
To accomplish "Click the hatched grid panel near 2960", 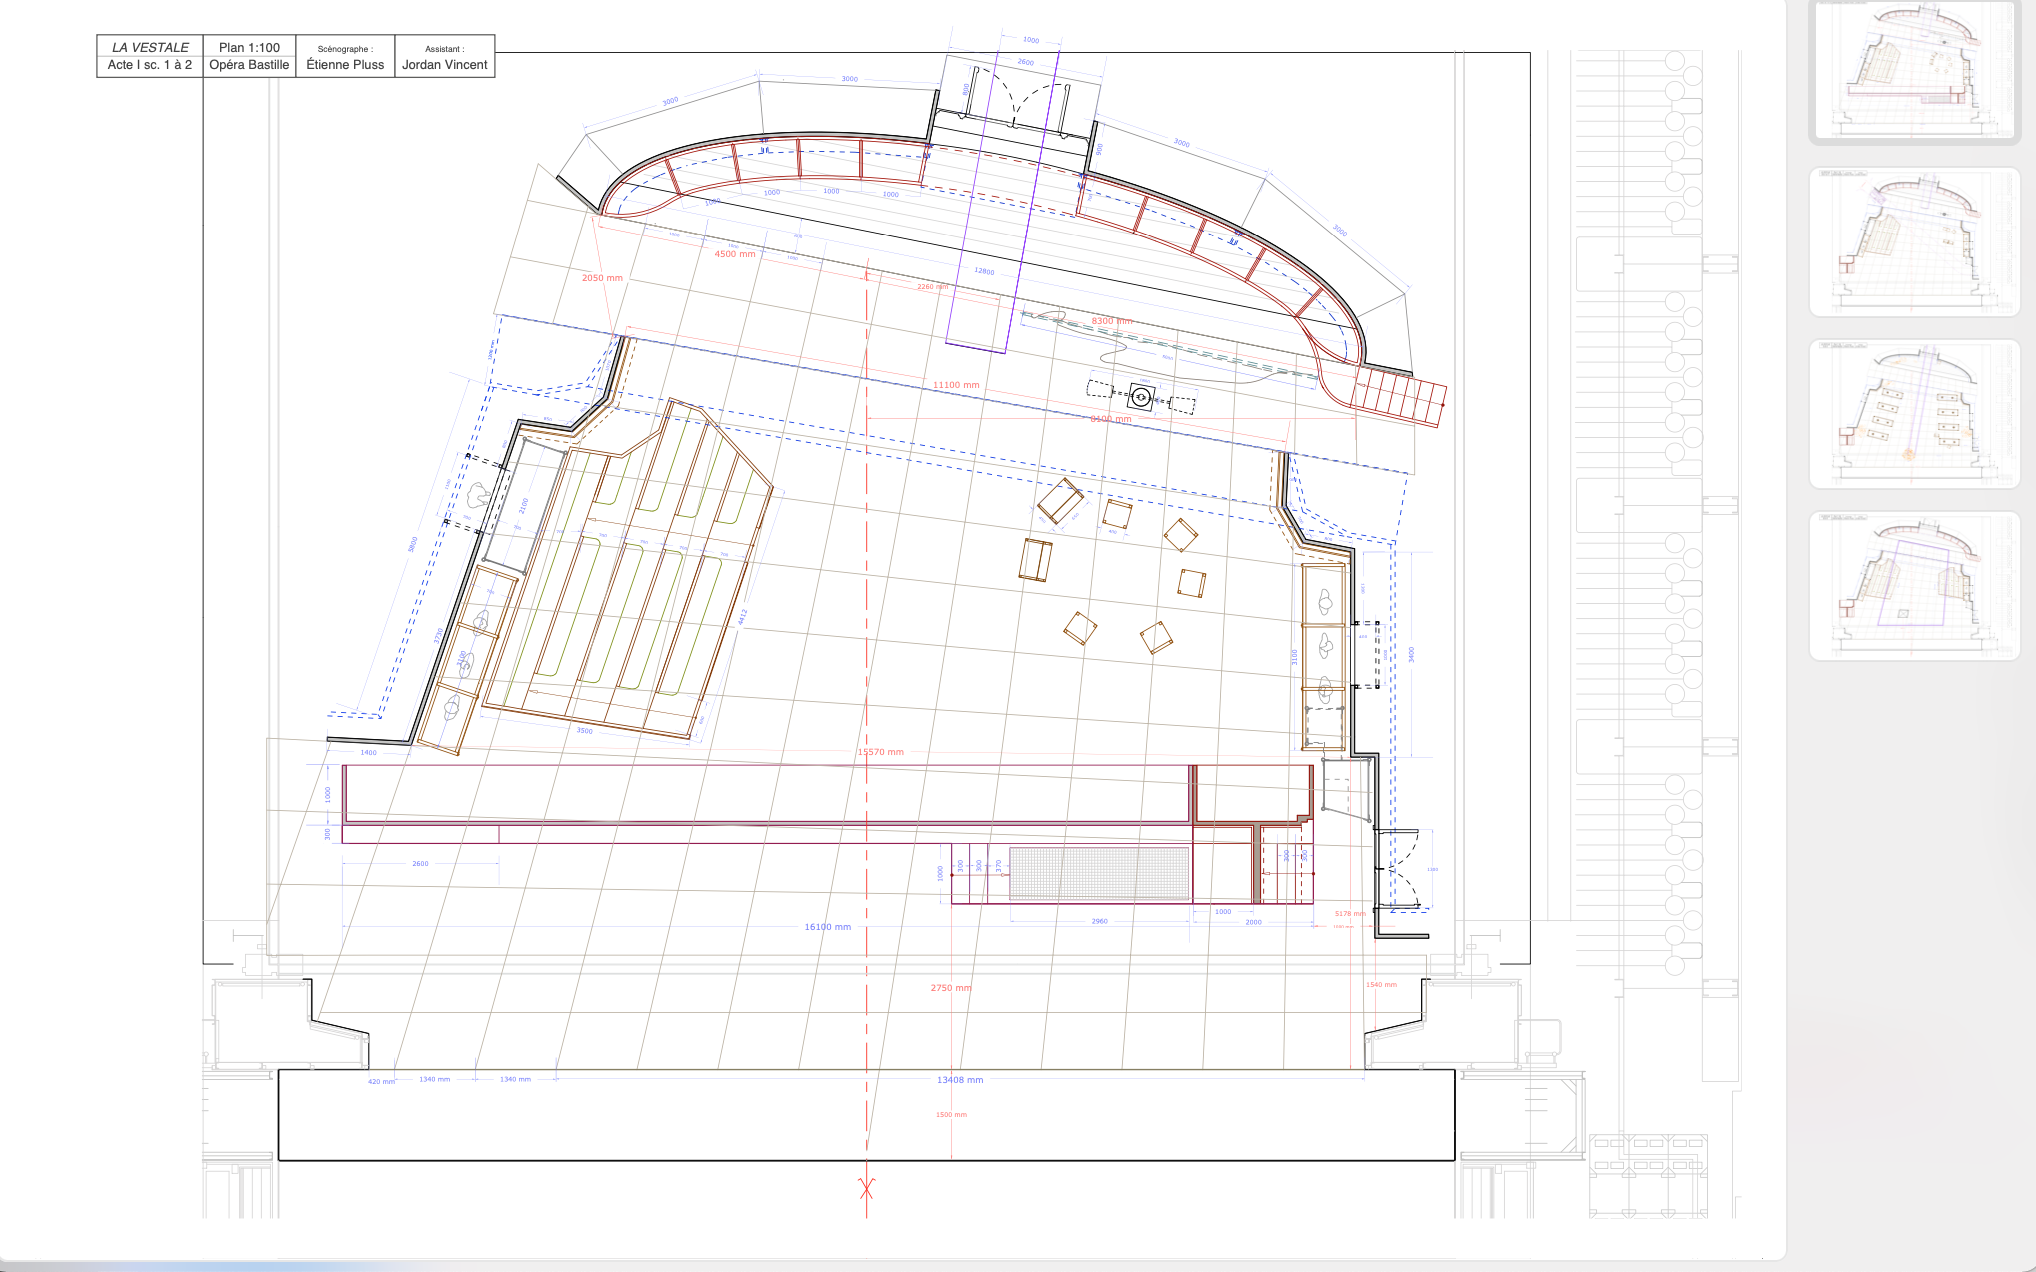I will click(x=1099, y=873).
